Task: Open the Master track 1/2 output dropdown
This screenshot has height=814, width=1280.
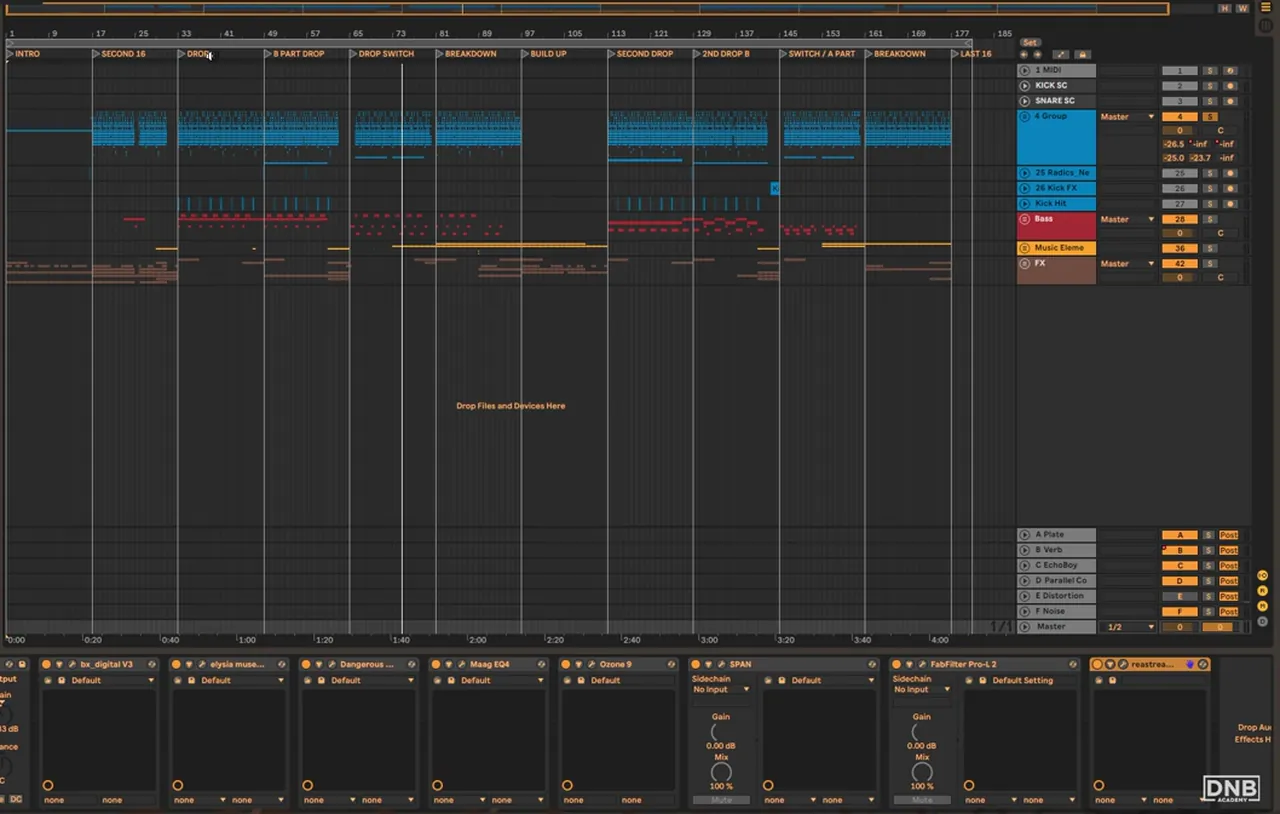Action: (1127, 627)
